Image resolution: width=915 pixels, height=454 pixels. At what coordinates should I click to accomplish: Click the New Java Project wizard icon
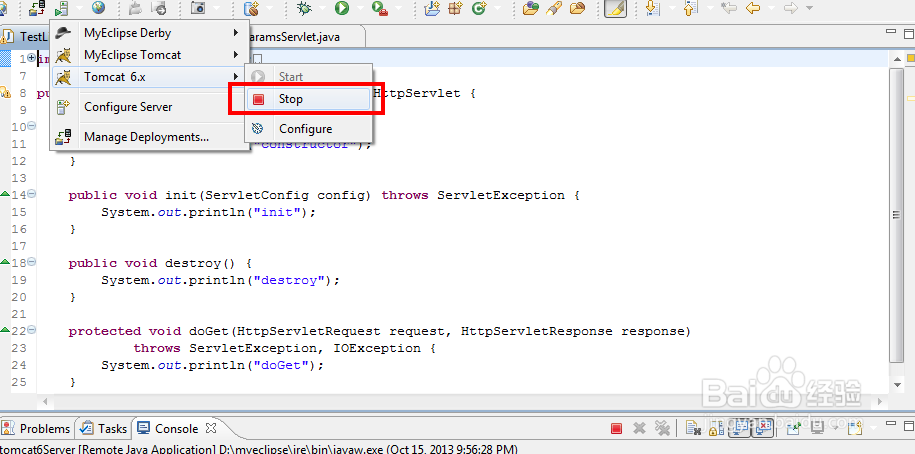pos(432,8)
